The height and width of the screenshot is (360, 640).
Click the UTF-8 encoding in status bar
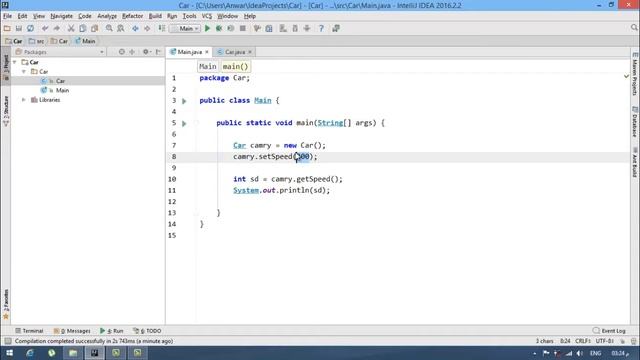pyautogui.click(x=604, y=341)
